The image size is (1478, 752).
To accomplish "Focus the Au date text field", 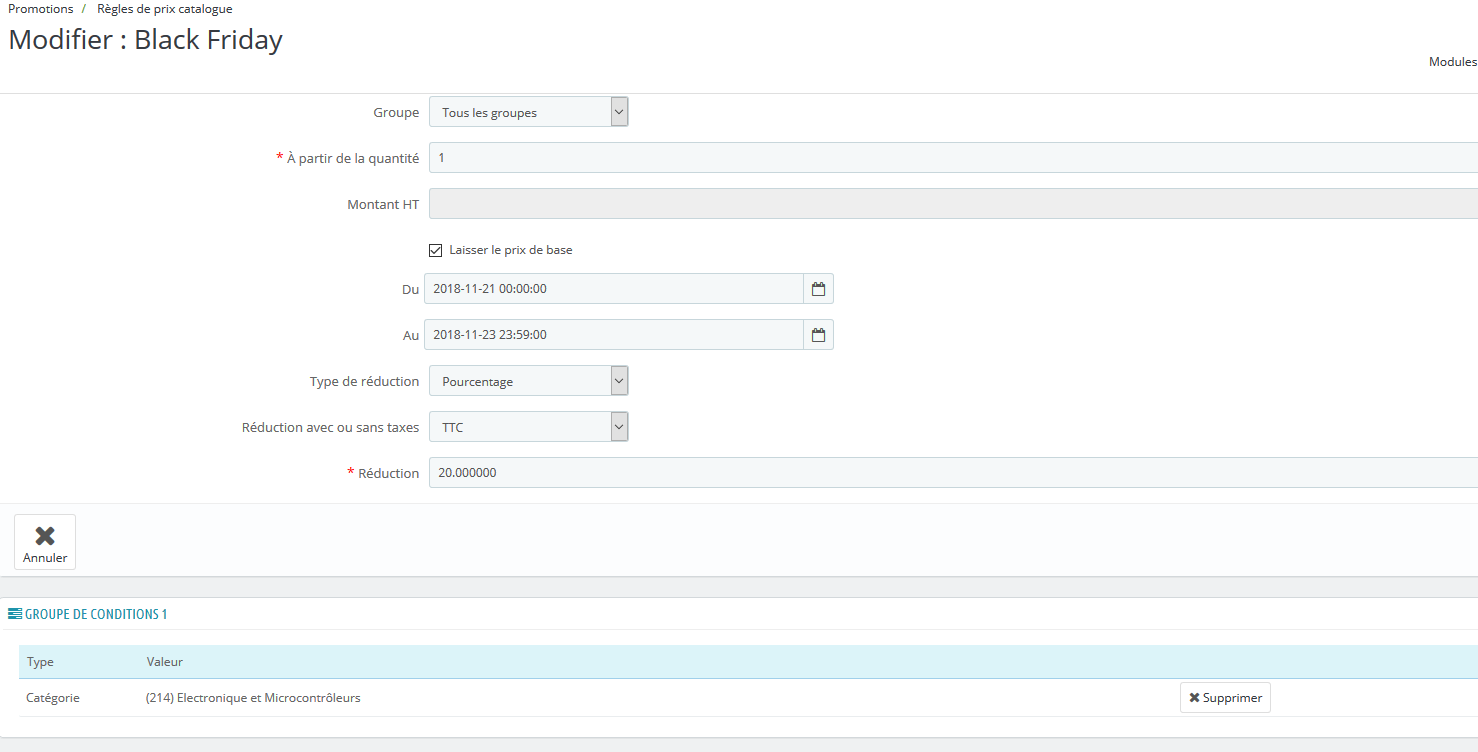I will pos(614,335).
